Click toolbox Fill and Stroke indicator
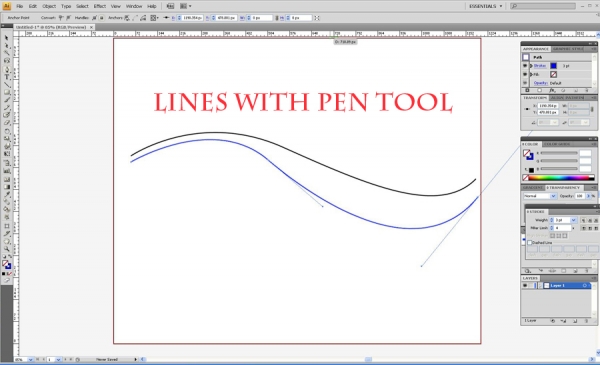This screenshot has width=600, height=365. [x=7, y=264]
